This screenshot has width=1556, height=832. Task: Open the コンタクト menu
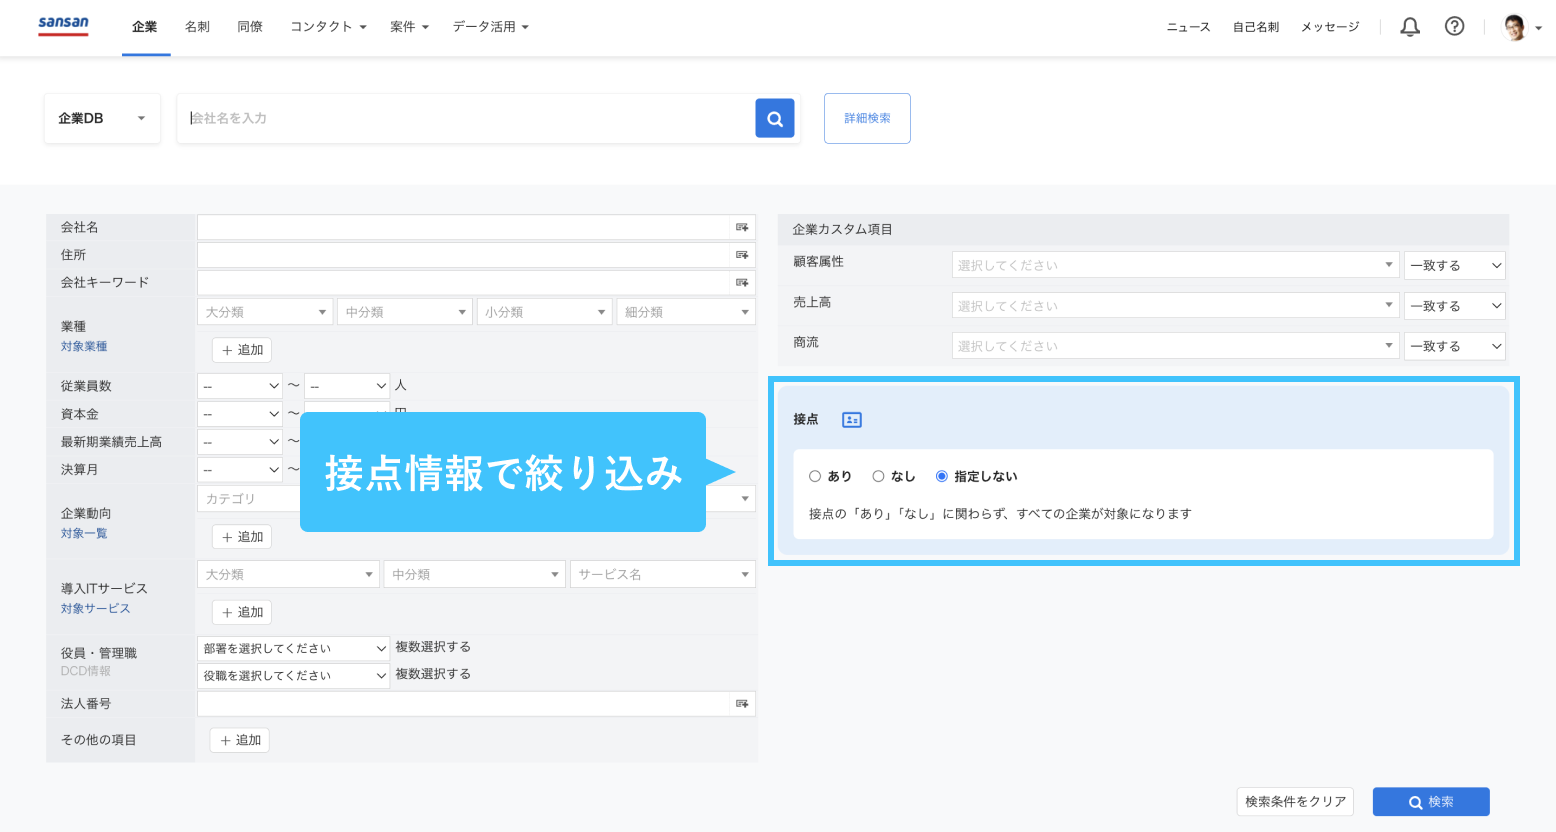coord(328,27)
